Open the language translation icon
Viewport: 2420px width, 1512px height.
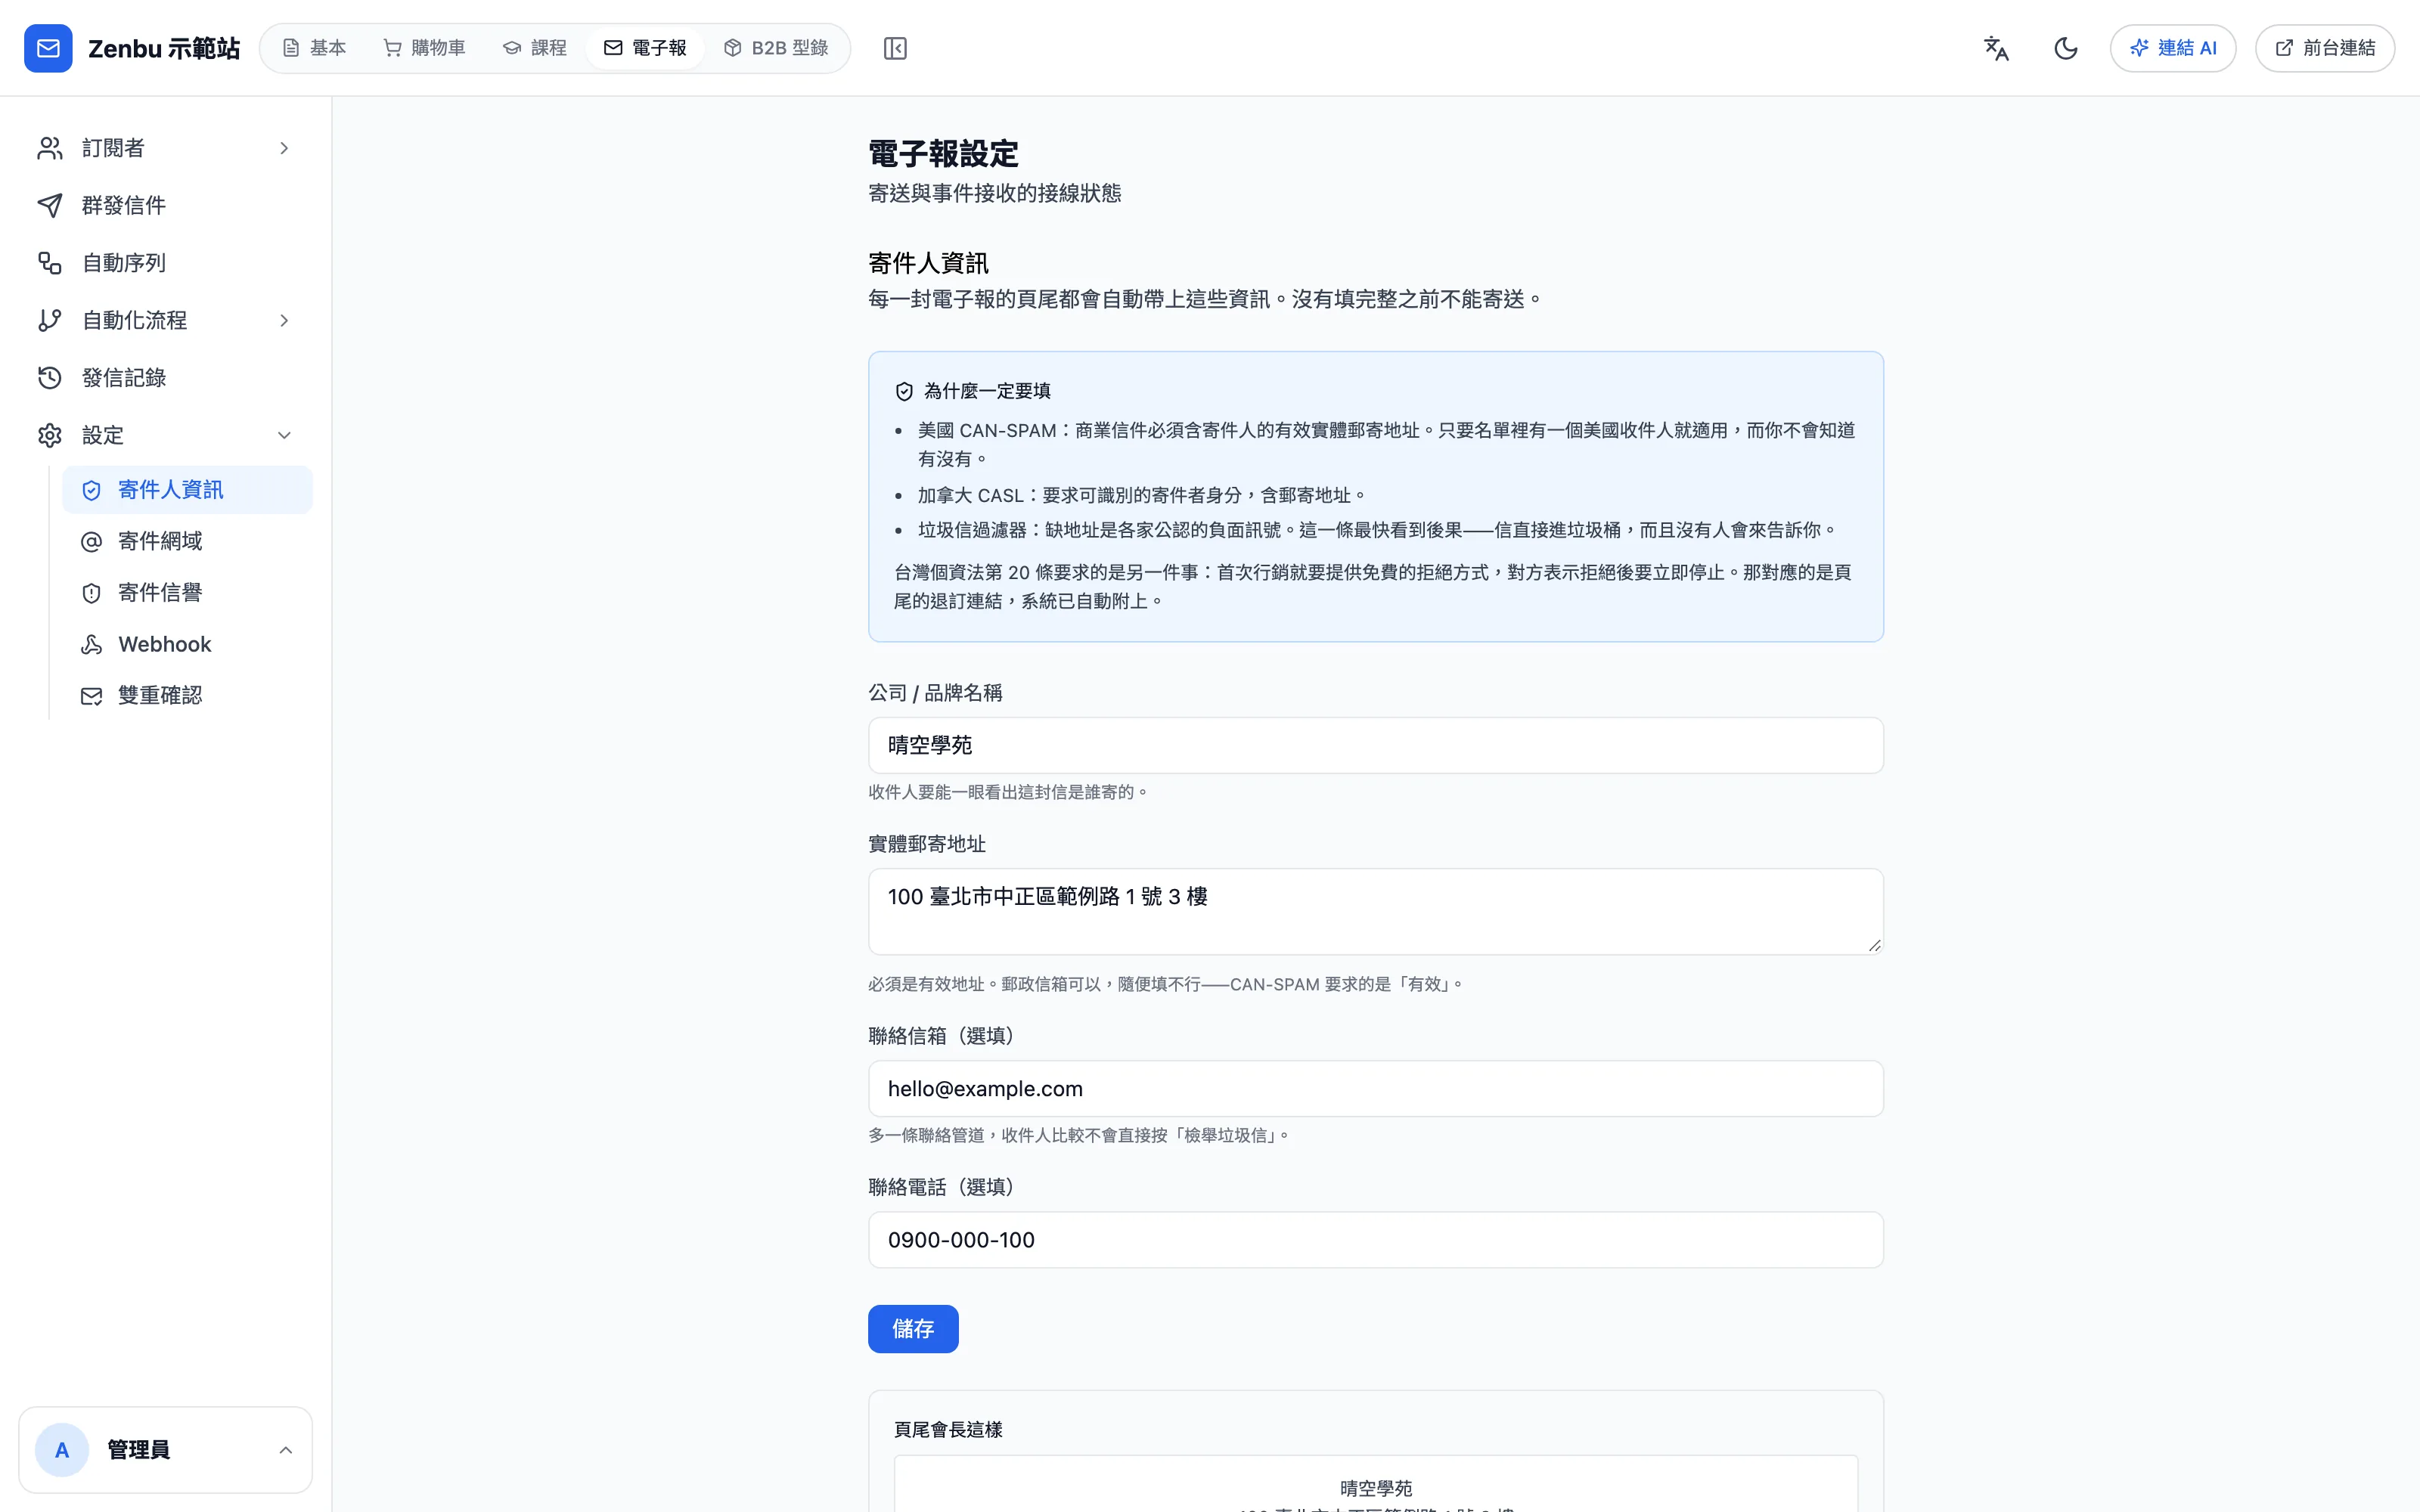1996,48
